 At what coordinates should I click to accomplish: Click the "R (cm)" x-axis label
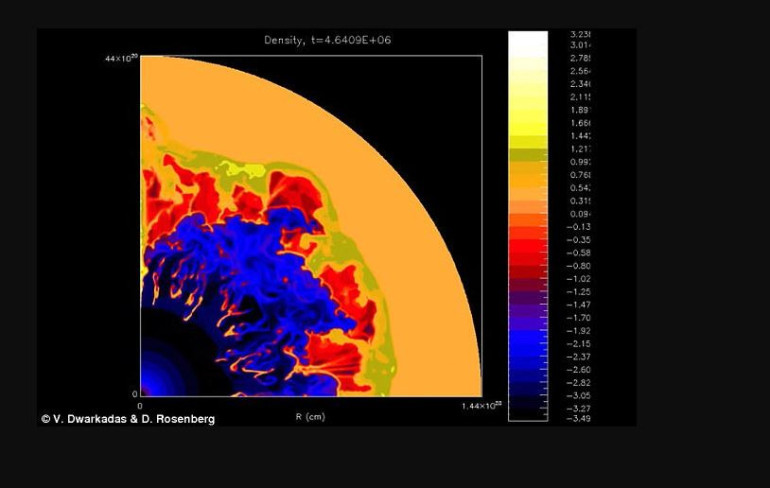310,417
